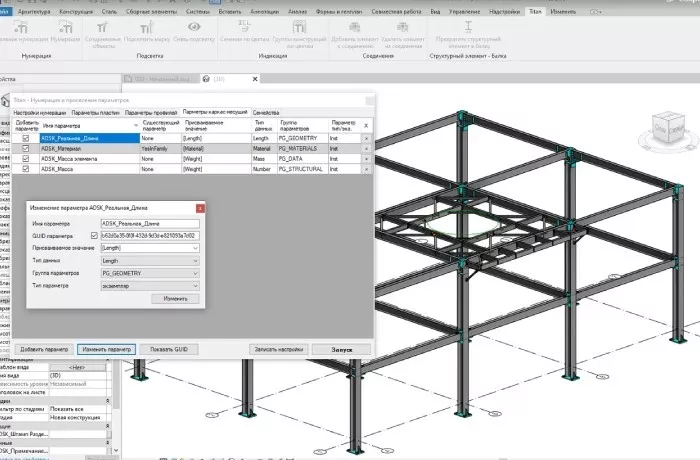Open the Тип данных dropdown
Image resolution: width=700 pixels, height=460 pixels.
tap(150, 260)
